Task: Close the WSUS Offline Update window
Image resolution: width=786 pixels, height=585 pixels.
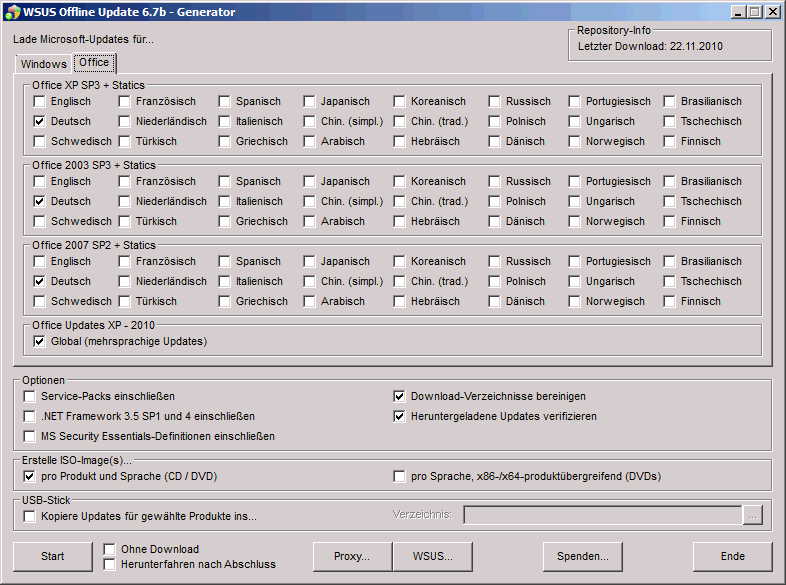Action: pos(773,12)
